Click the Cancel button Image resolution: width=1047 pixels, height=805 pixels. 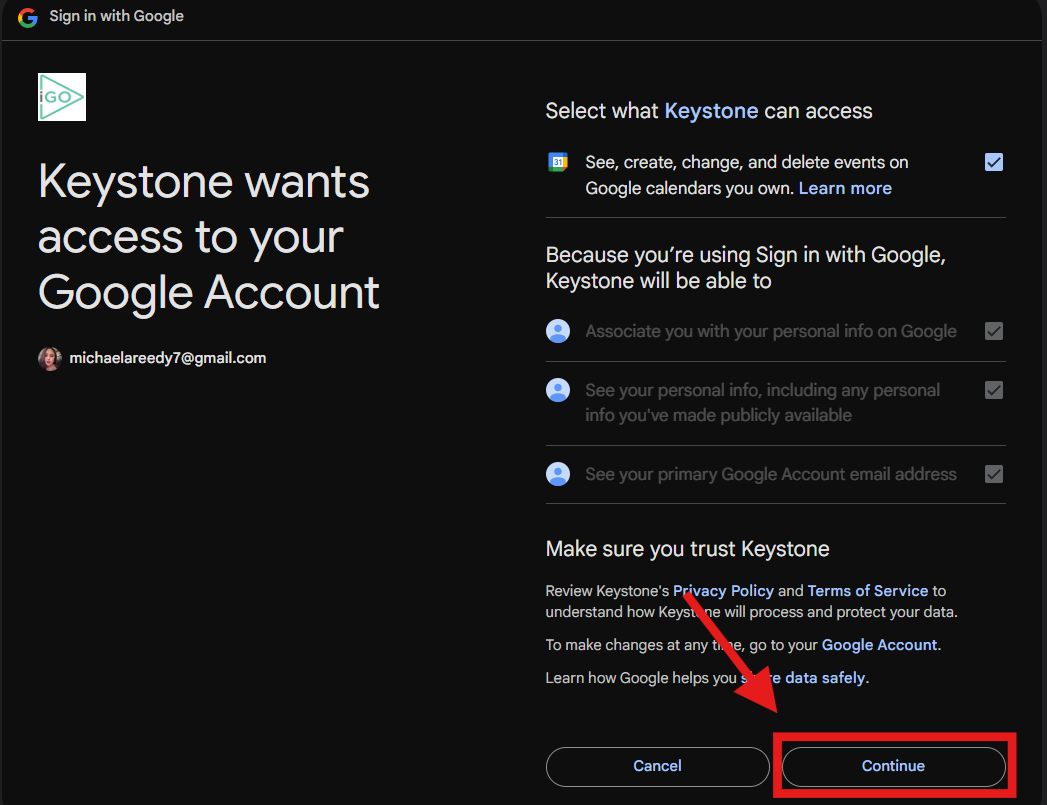658,766
